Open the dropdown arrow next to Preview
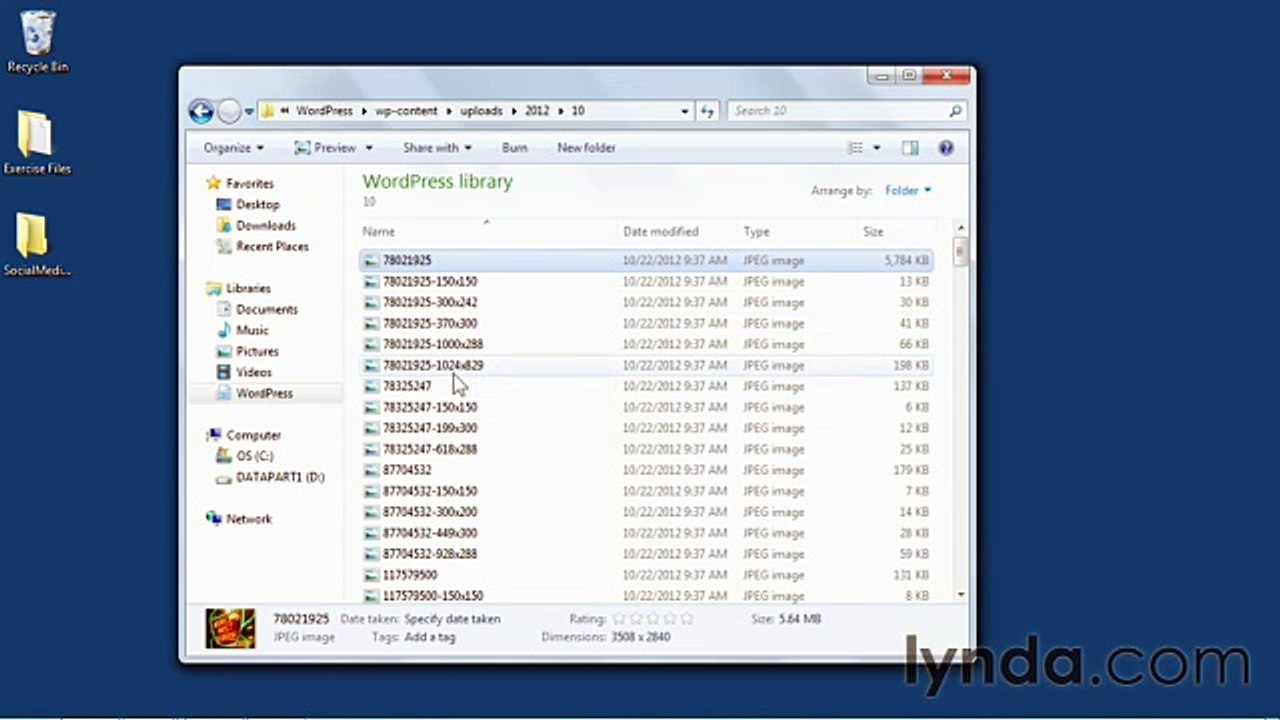The width and height of the screenshot is (1280, 720). point(369,148)
